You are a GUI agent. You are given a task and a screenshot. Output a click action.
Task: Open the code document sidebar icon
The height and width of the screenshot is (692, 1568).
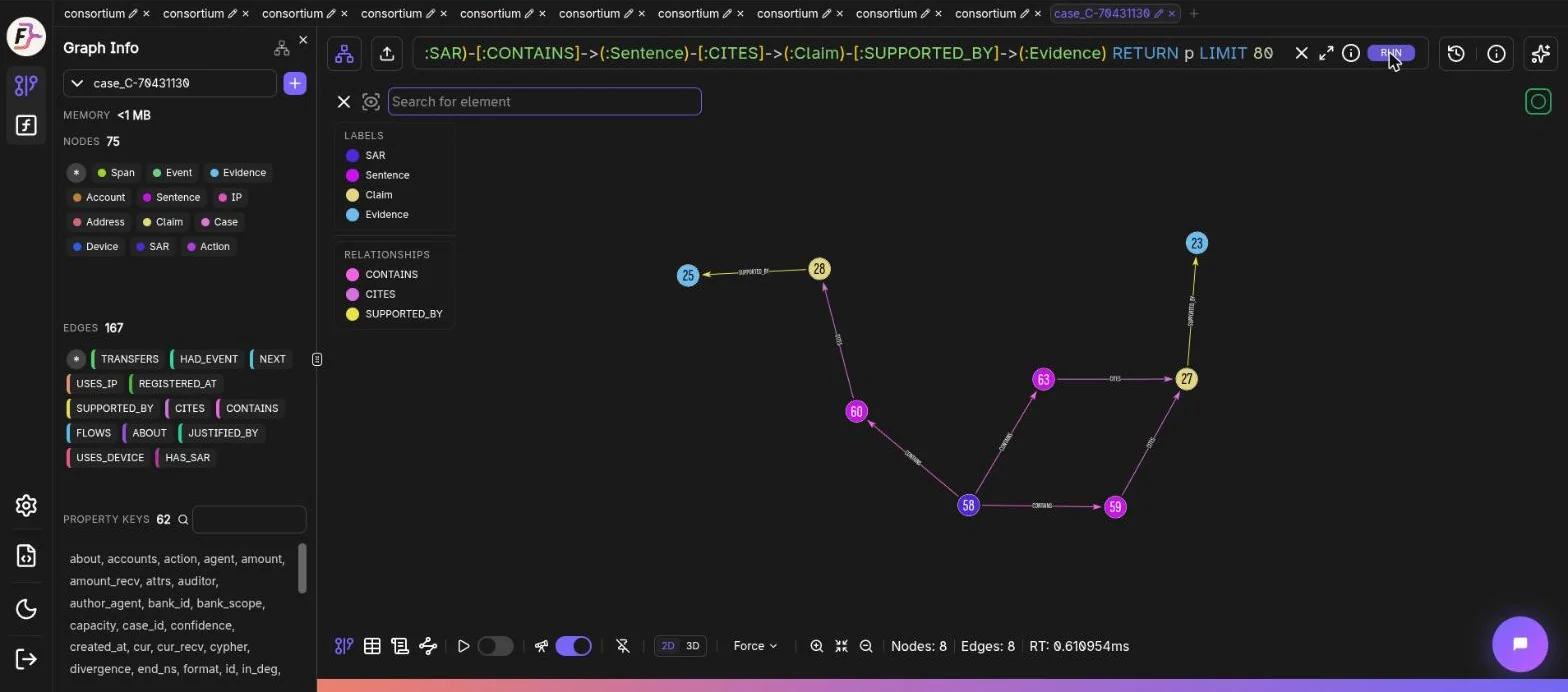pyautogui.click(x=26, y=556)
